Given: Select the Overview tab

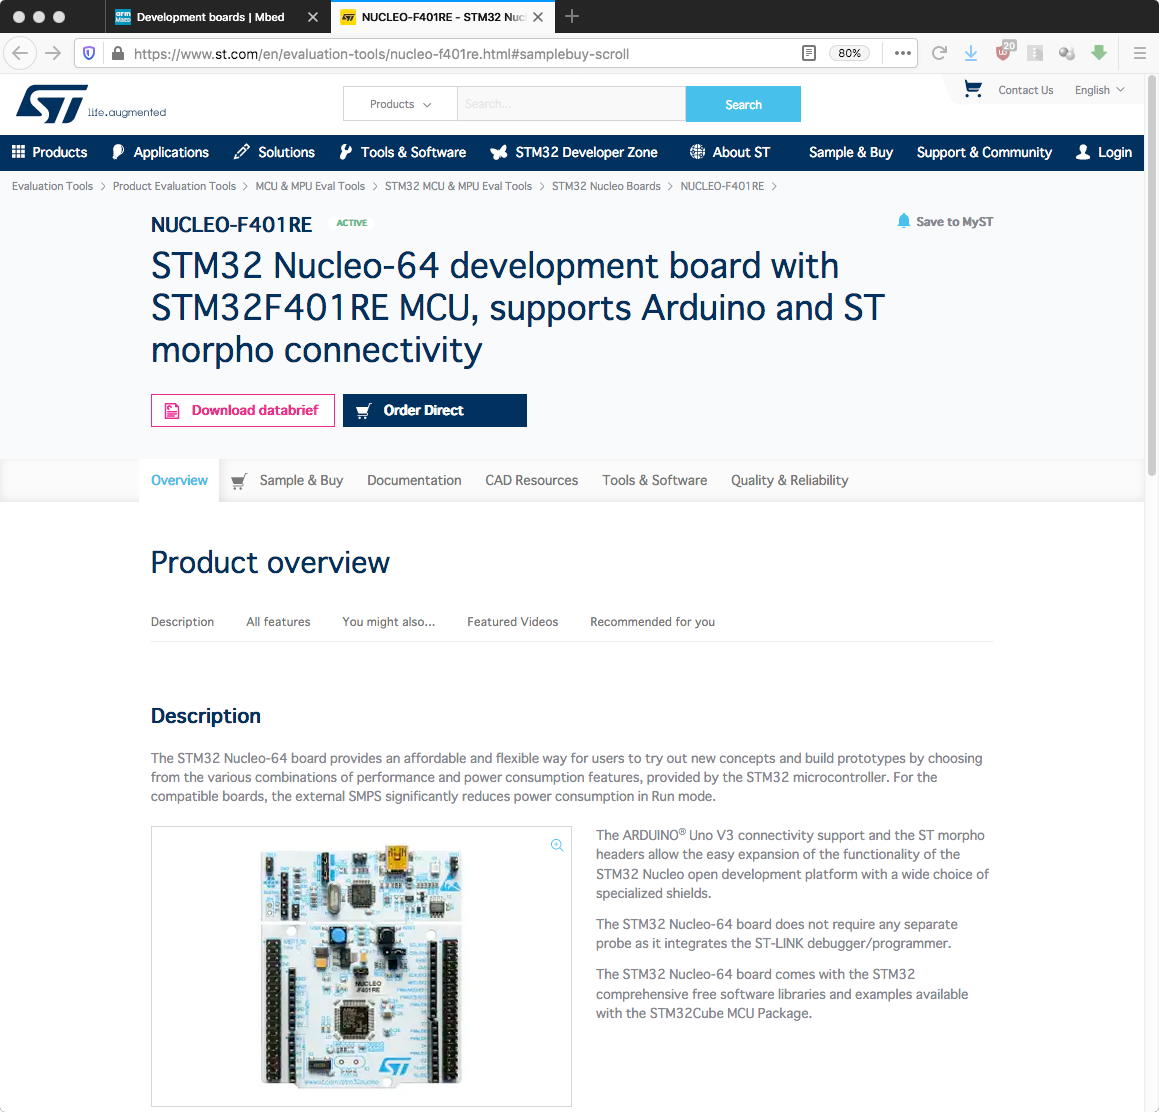Looking at the screenshot, I should [x=179, y=481].
